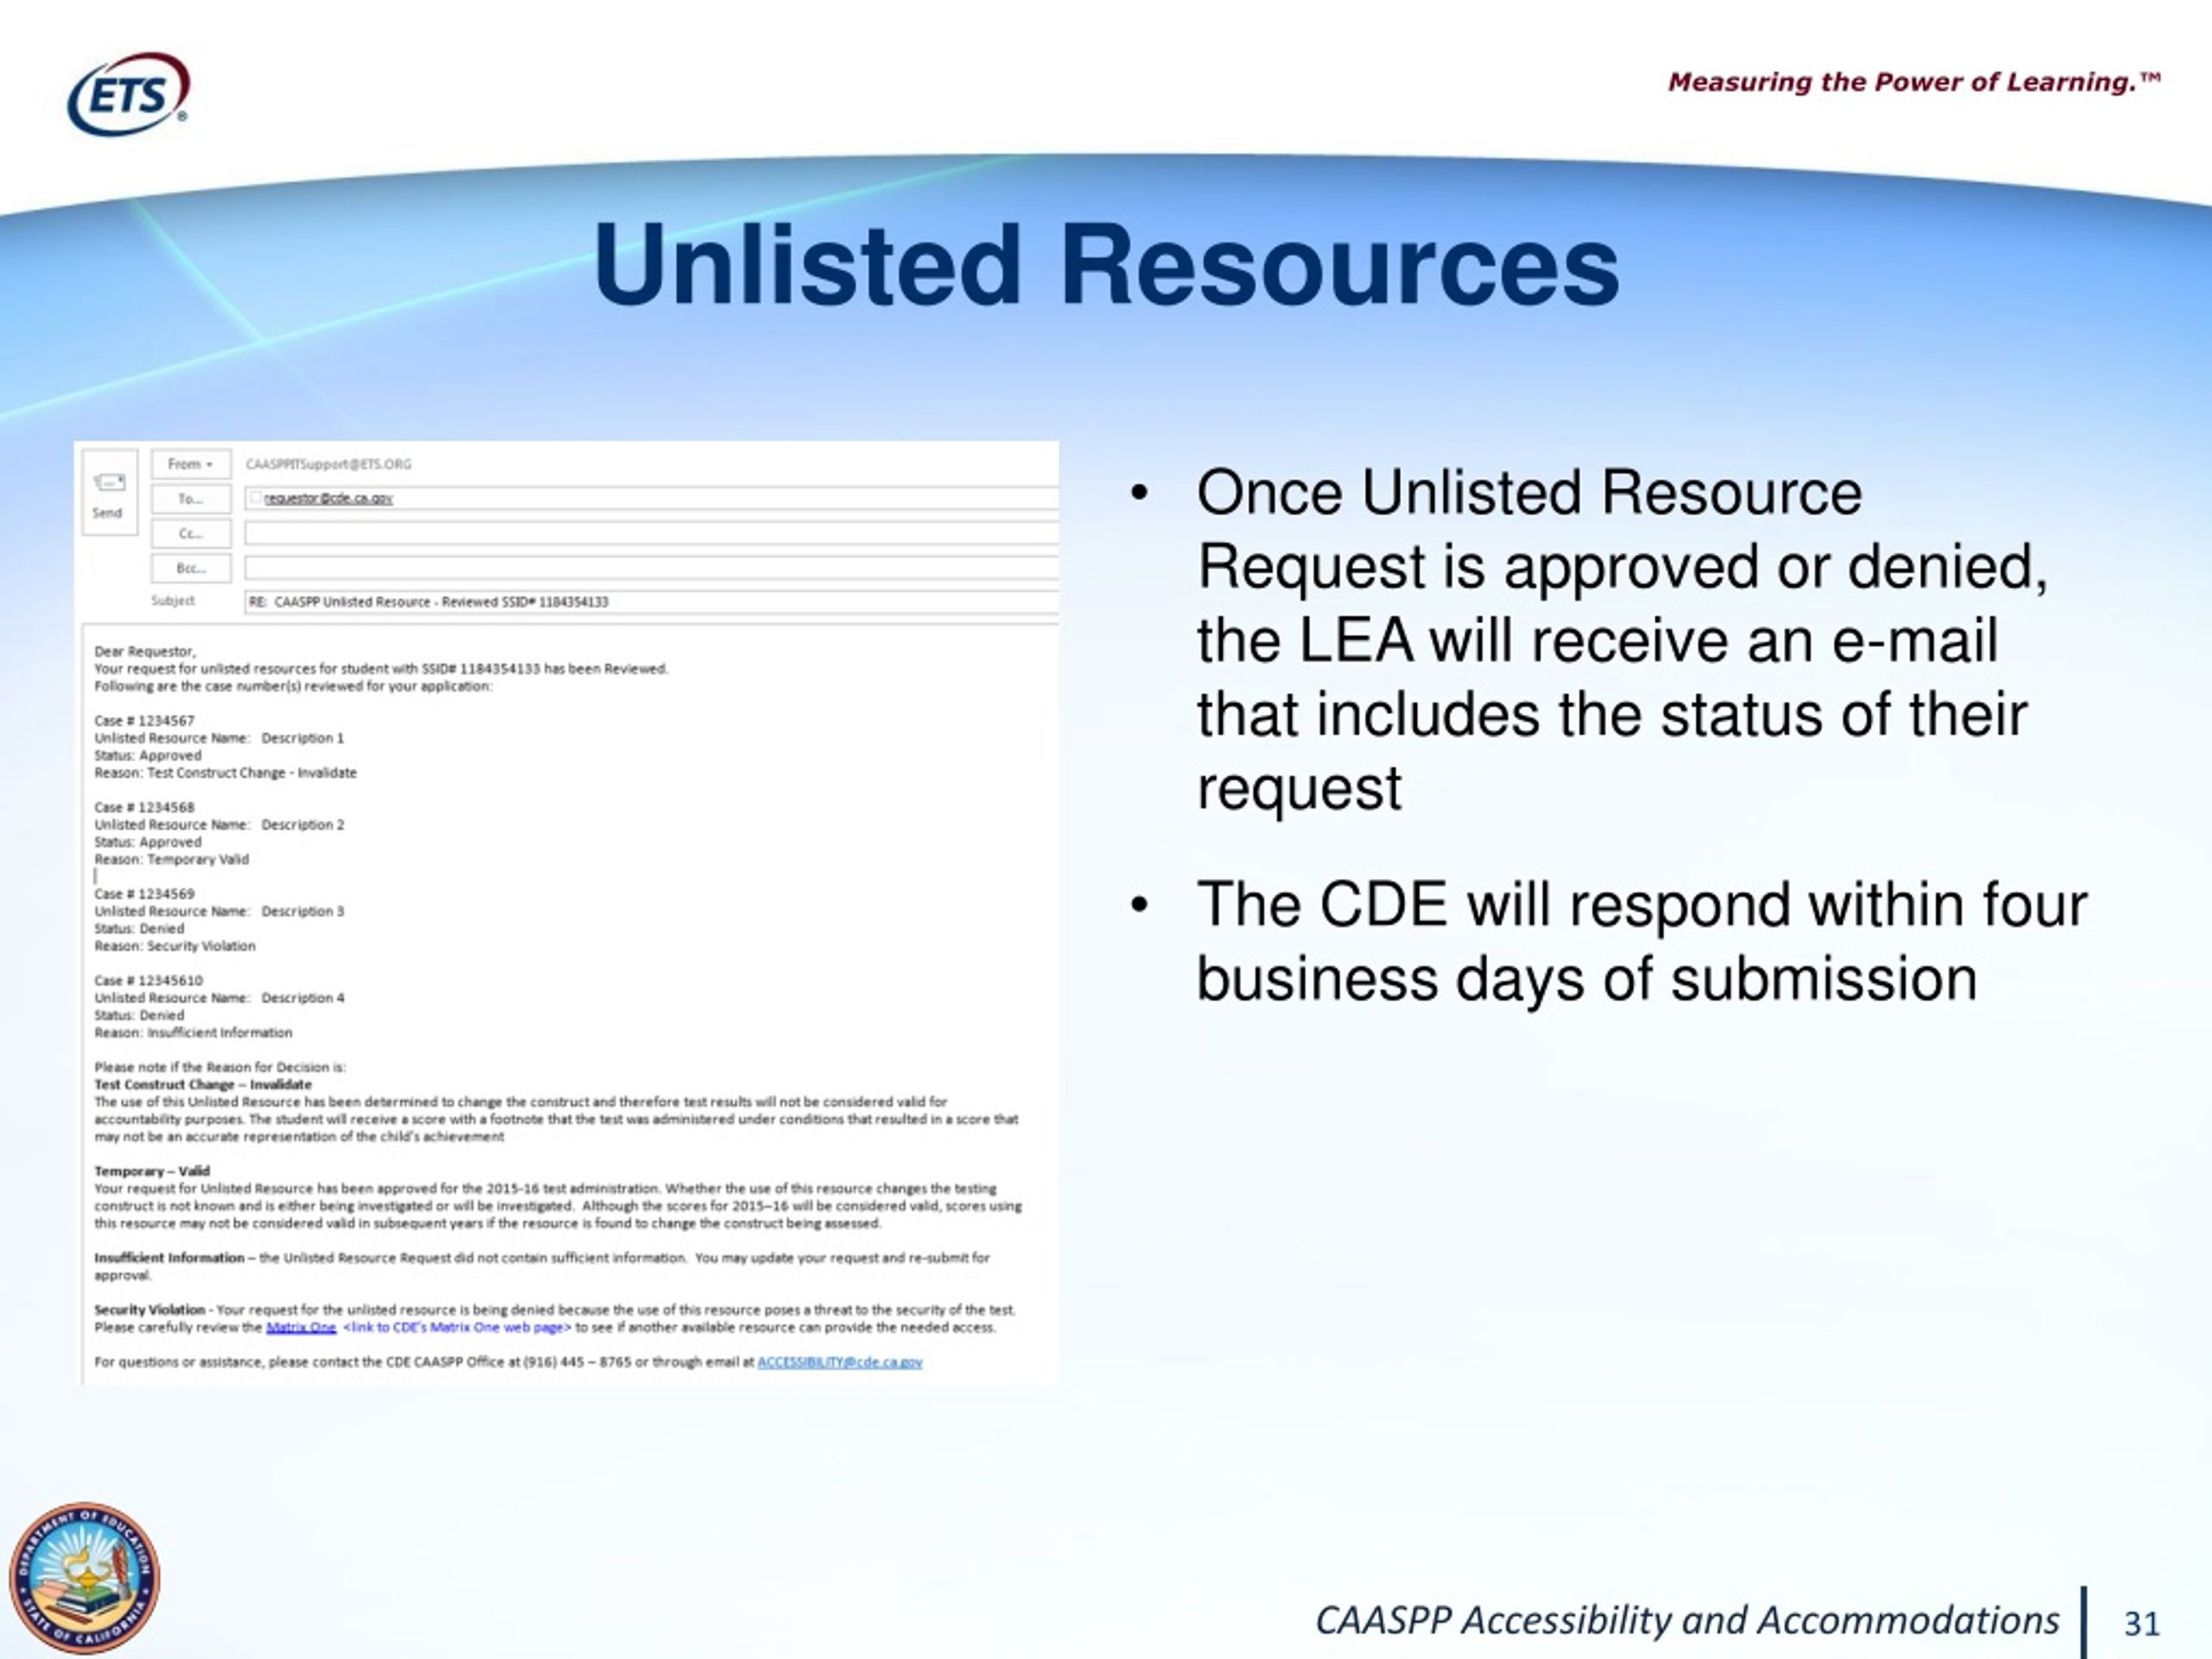
Task: Click the requestor@cde.ca.gov recipient
Action: click(x=328, y=498)
